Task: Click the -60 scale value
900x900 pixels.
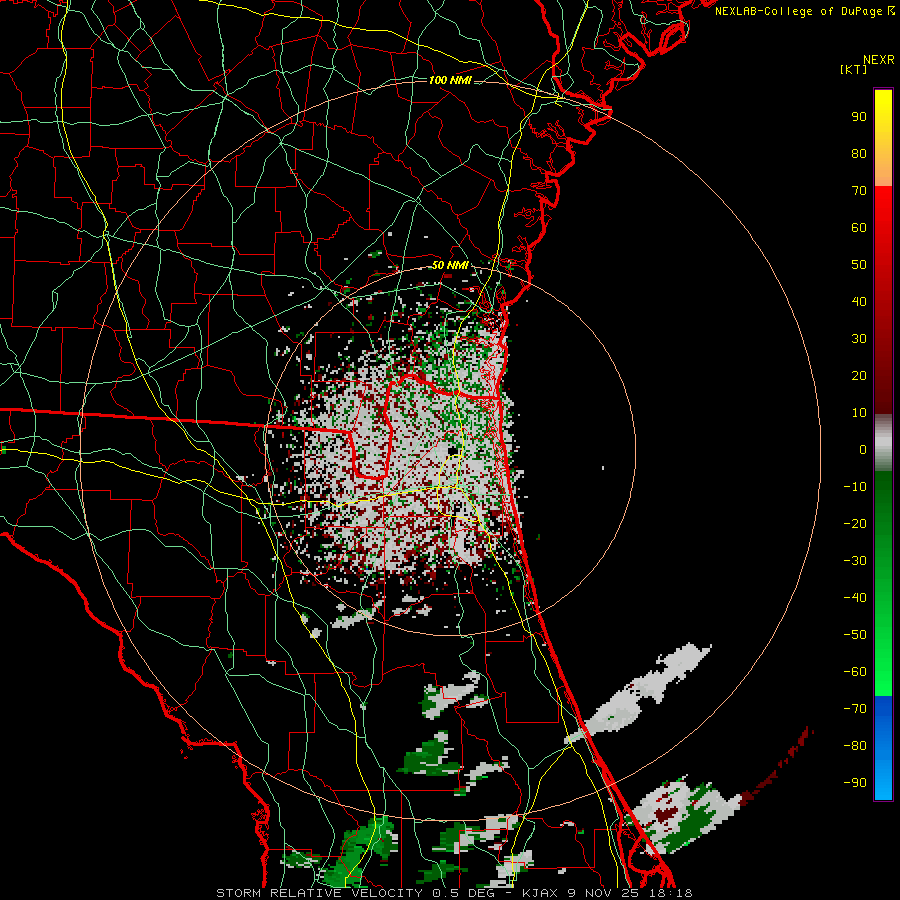Action: 855,672
